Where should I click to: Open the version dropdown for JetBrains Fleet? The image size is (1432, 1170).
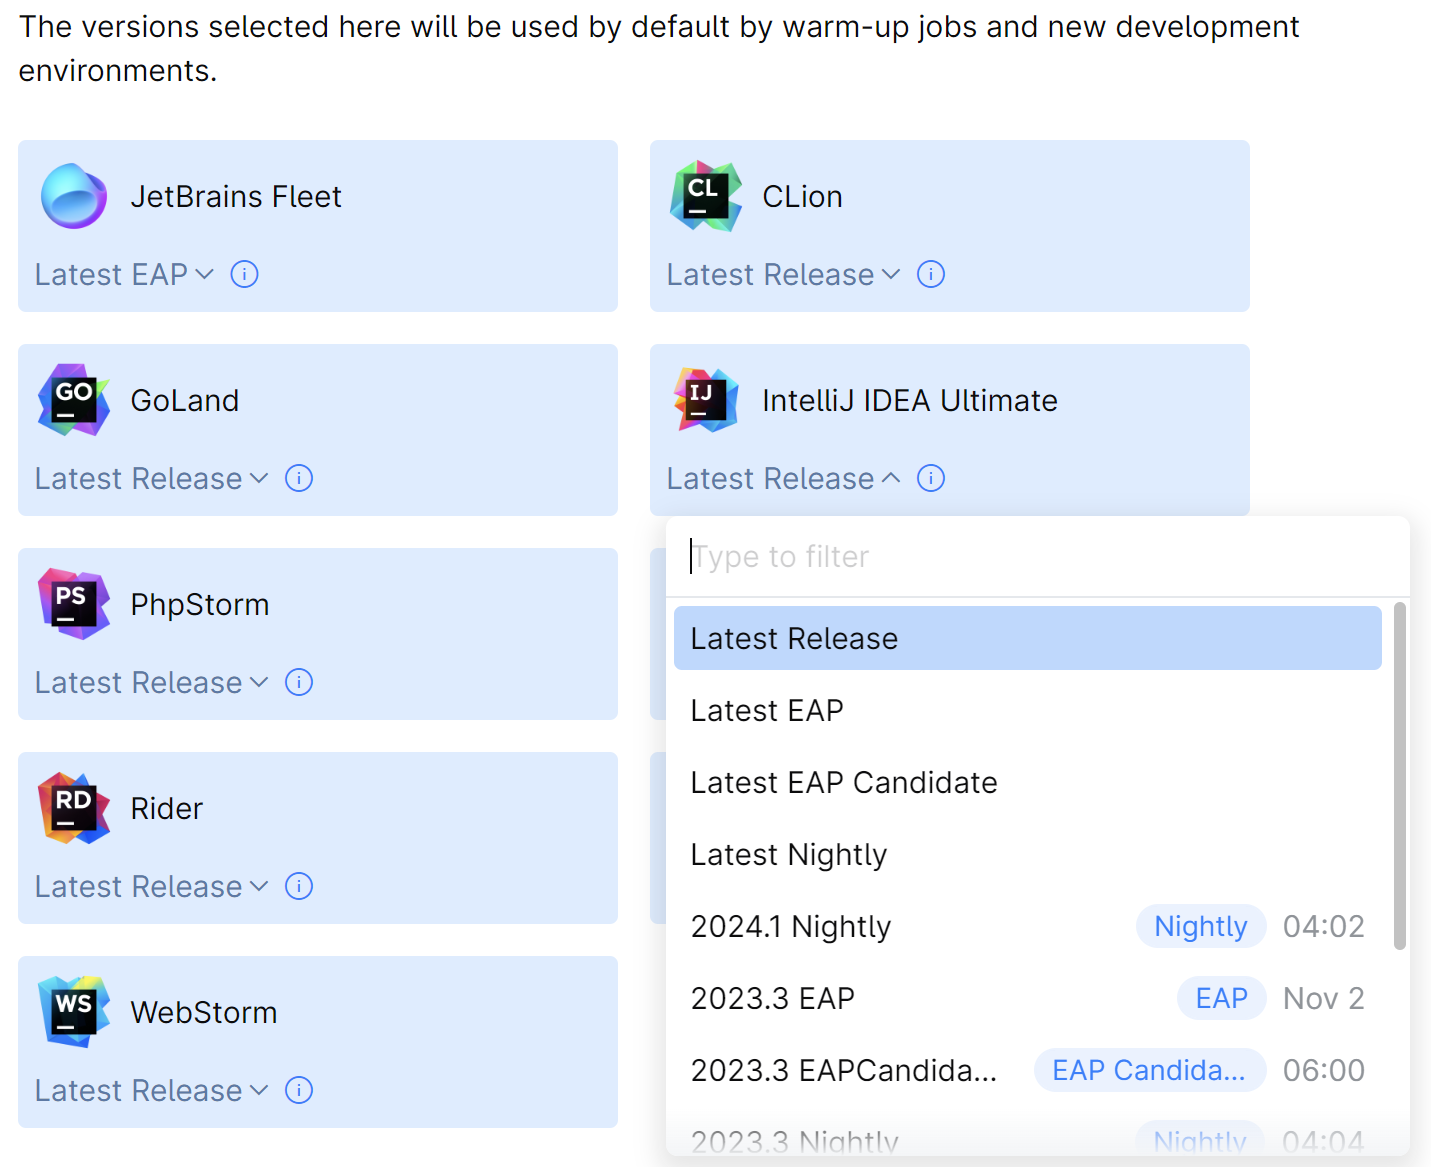click(x=122, y=274)
